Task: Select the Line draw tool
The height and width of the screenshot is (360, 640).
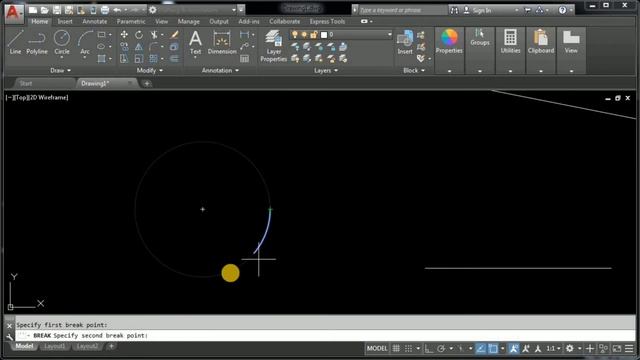Action: point(15,42)
